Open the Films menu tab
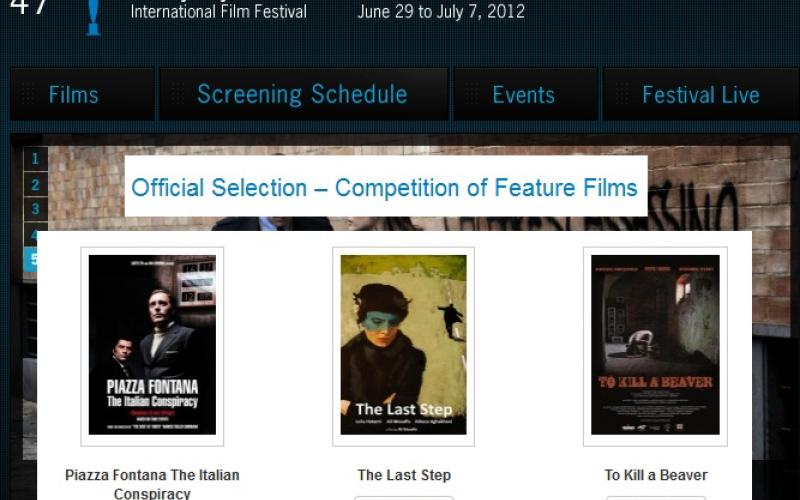 coord(82,94)
